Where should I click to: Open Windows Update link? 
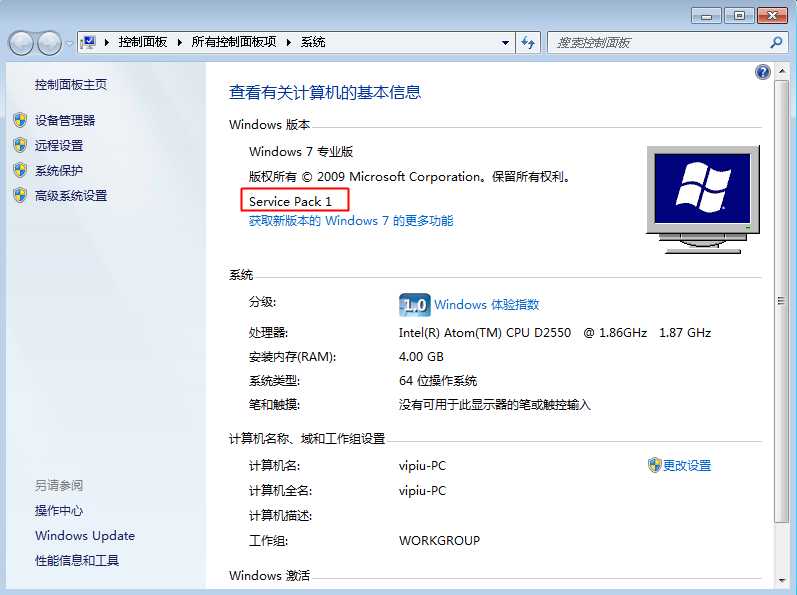(x=85, y=536)
